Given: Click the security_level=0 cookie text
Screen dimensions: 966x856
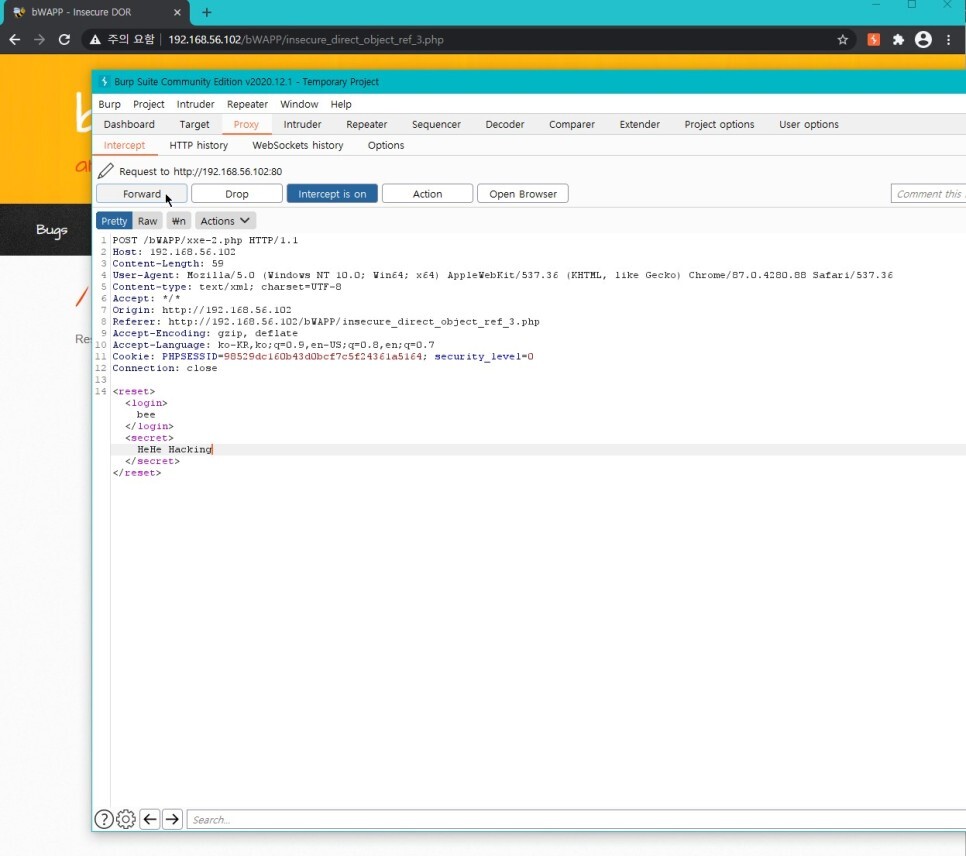Looking at the screenshot, I should tap(484, 356).
